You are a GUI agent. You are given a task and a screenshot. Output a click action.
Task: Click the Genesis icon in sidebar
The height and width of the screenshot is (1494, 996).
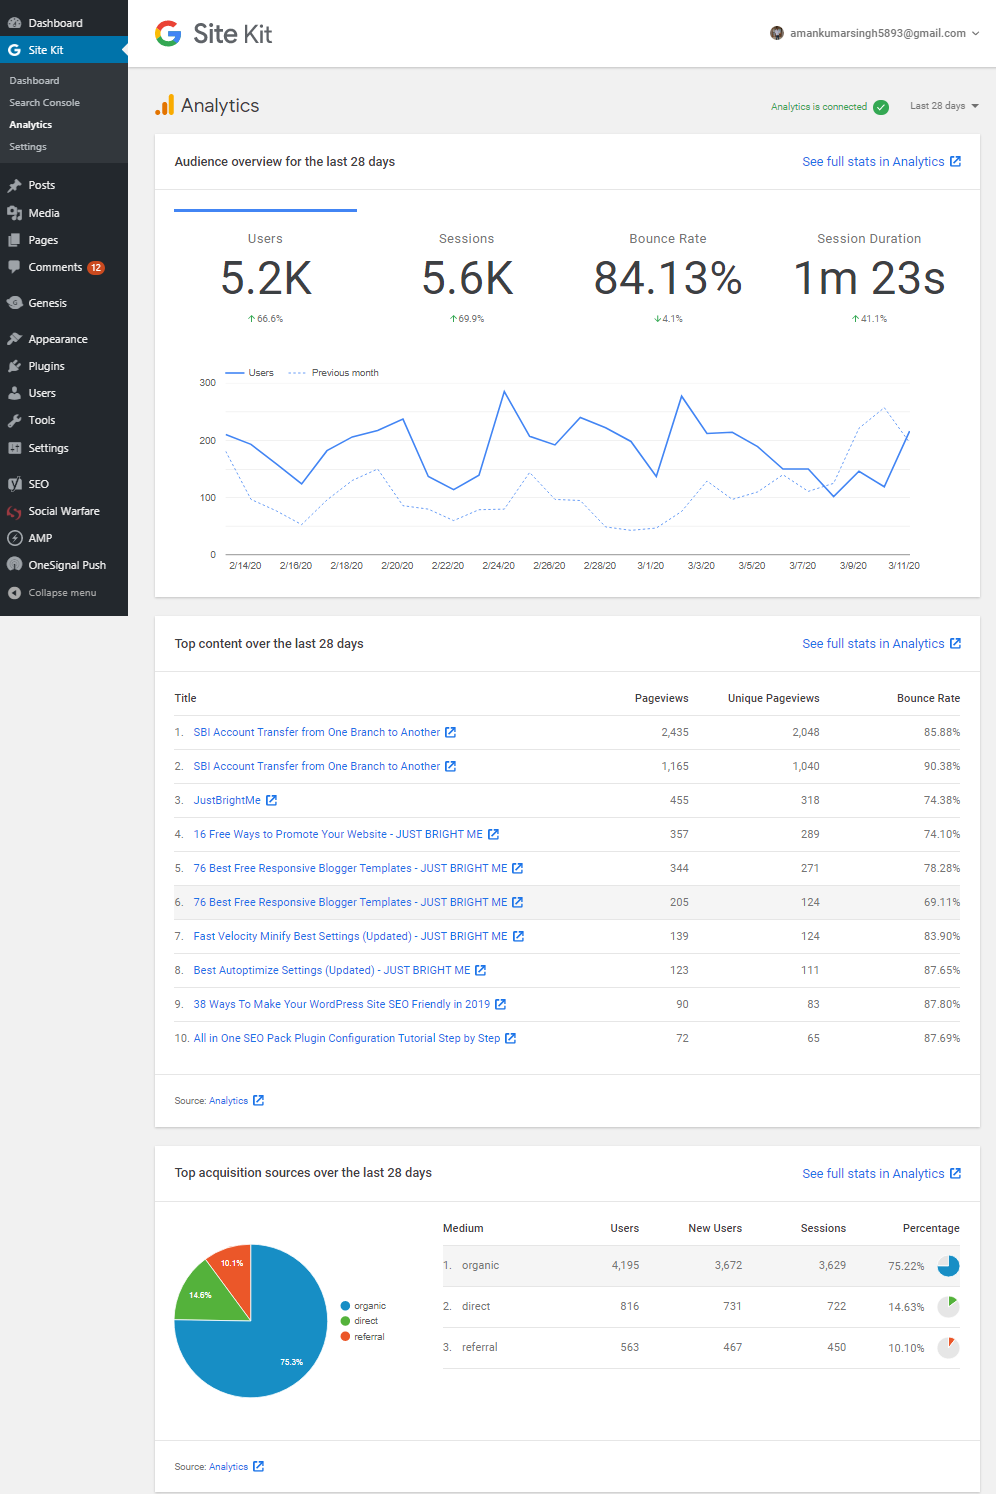(x=14, y=303)
